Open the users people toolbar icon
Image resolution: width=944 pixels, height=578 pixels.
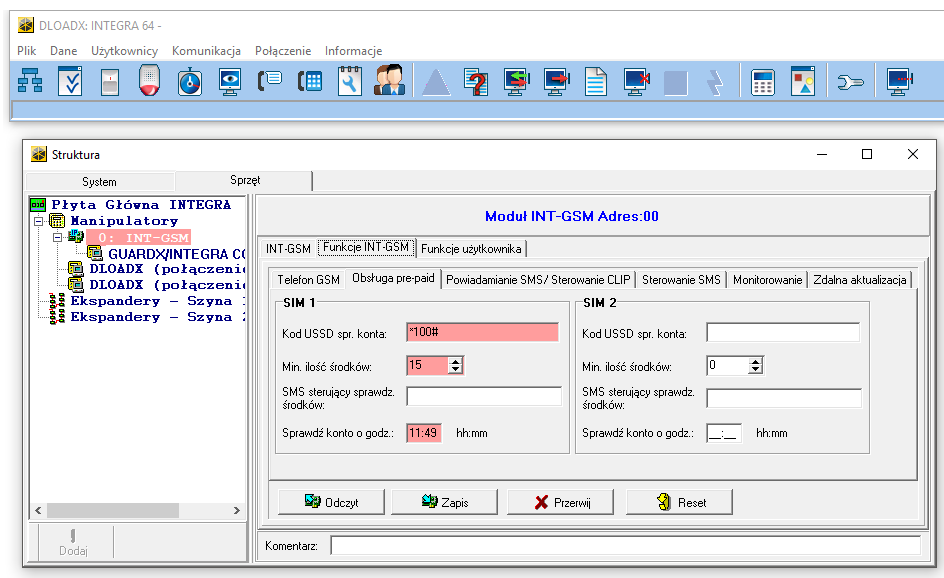tap(390, 80)
